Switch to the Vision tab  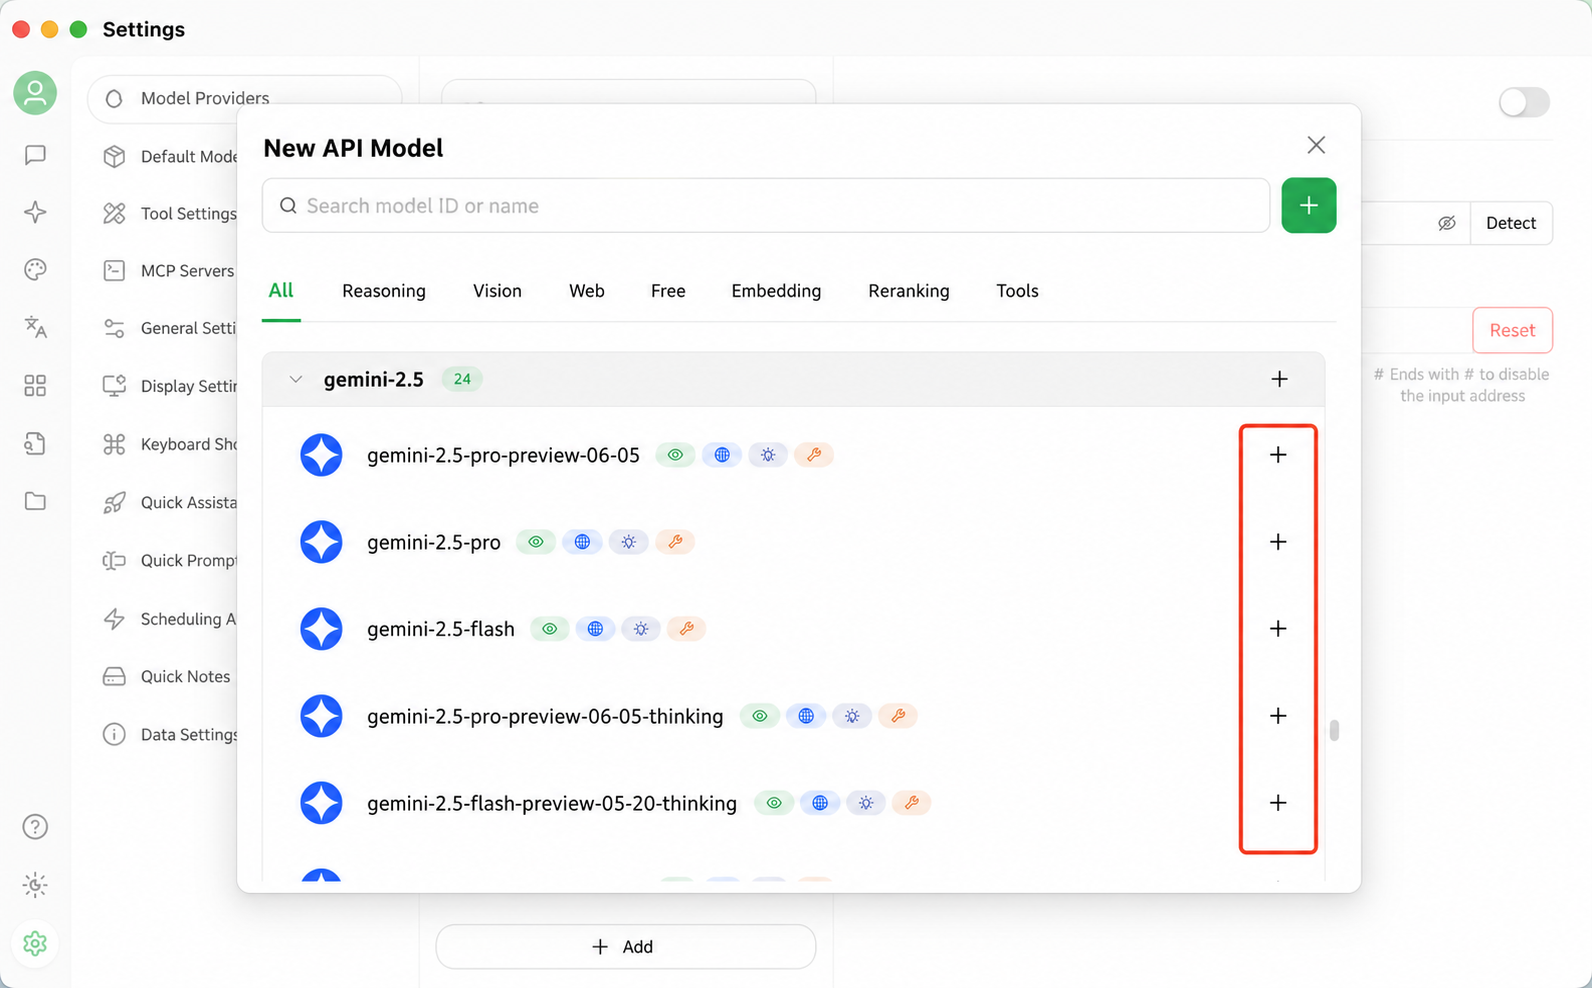497,291
